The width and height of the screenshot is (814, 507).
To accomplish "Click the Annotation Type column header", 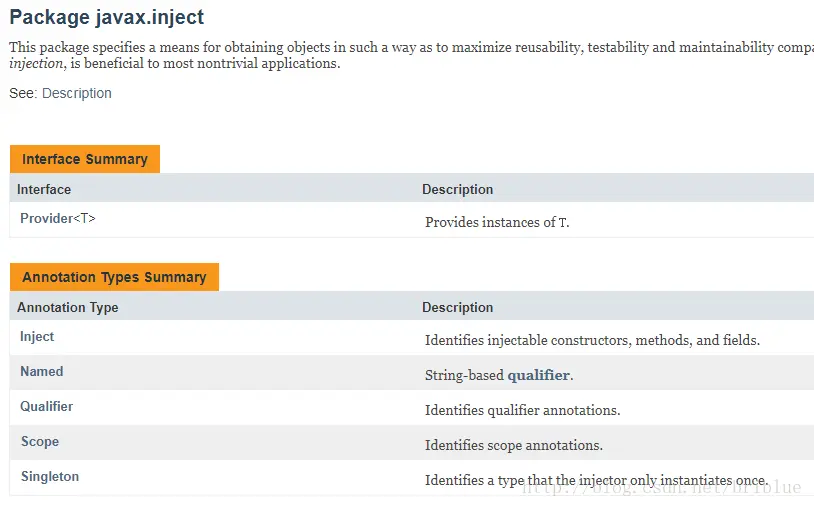I will [67, 307].
